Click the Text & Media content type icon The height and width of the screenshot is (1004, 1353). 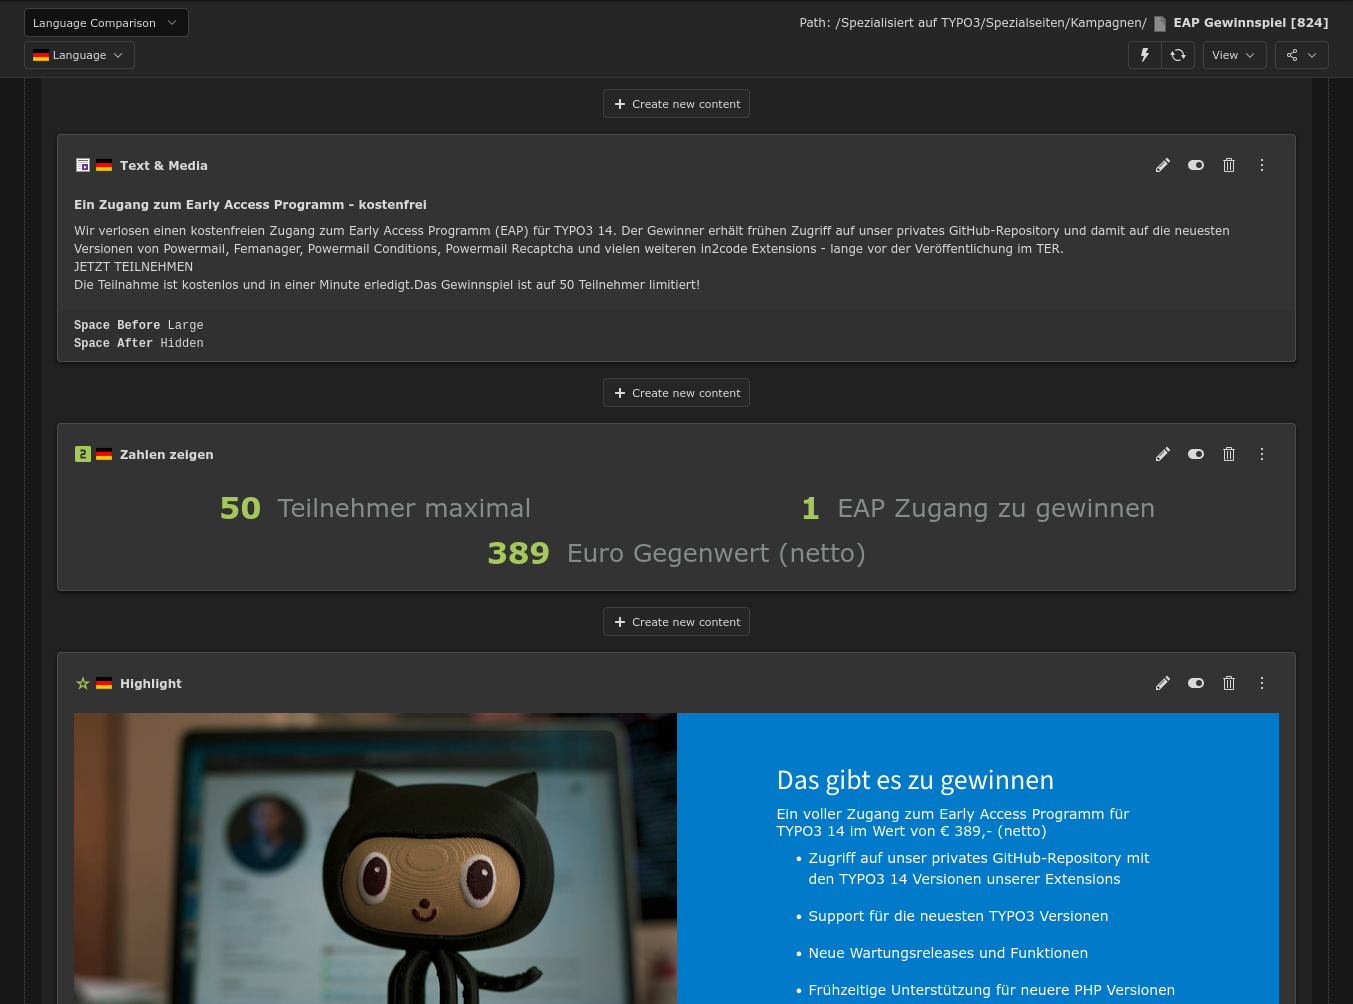(x=83, y=165)
